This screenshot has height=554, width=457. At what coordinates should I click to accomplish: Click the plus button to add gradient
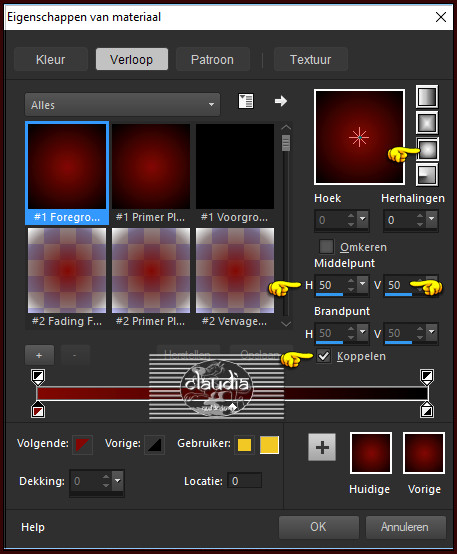tap(39, 355)
